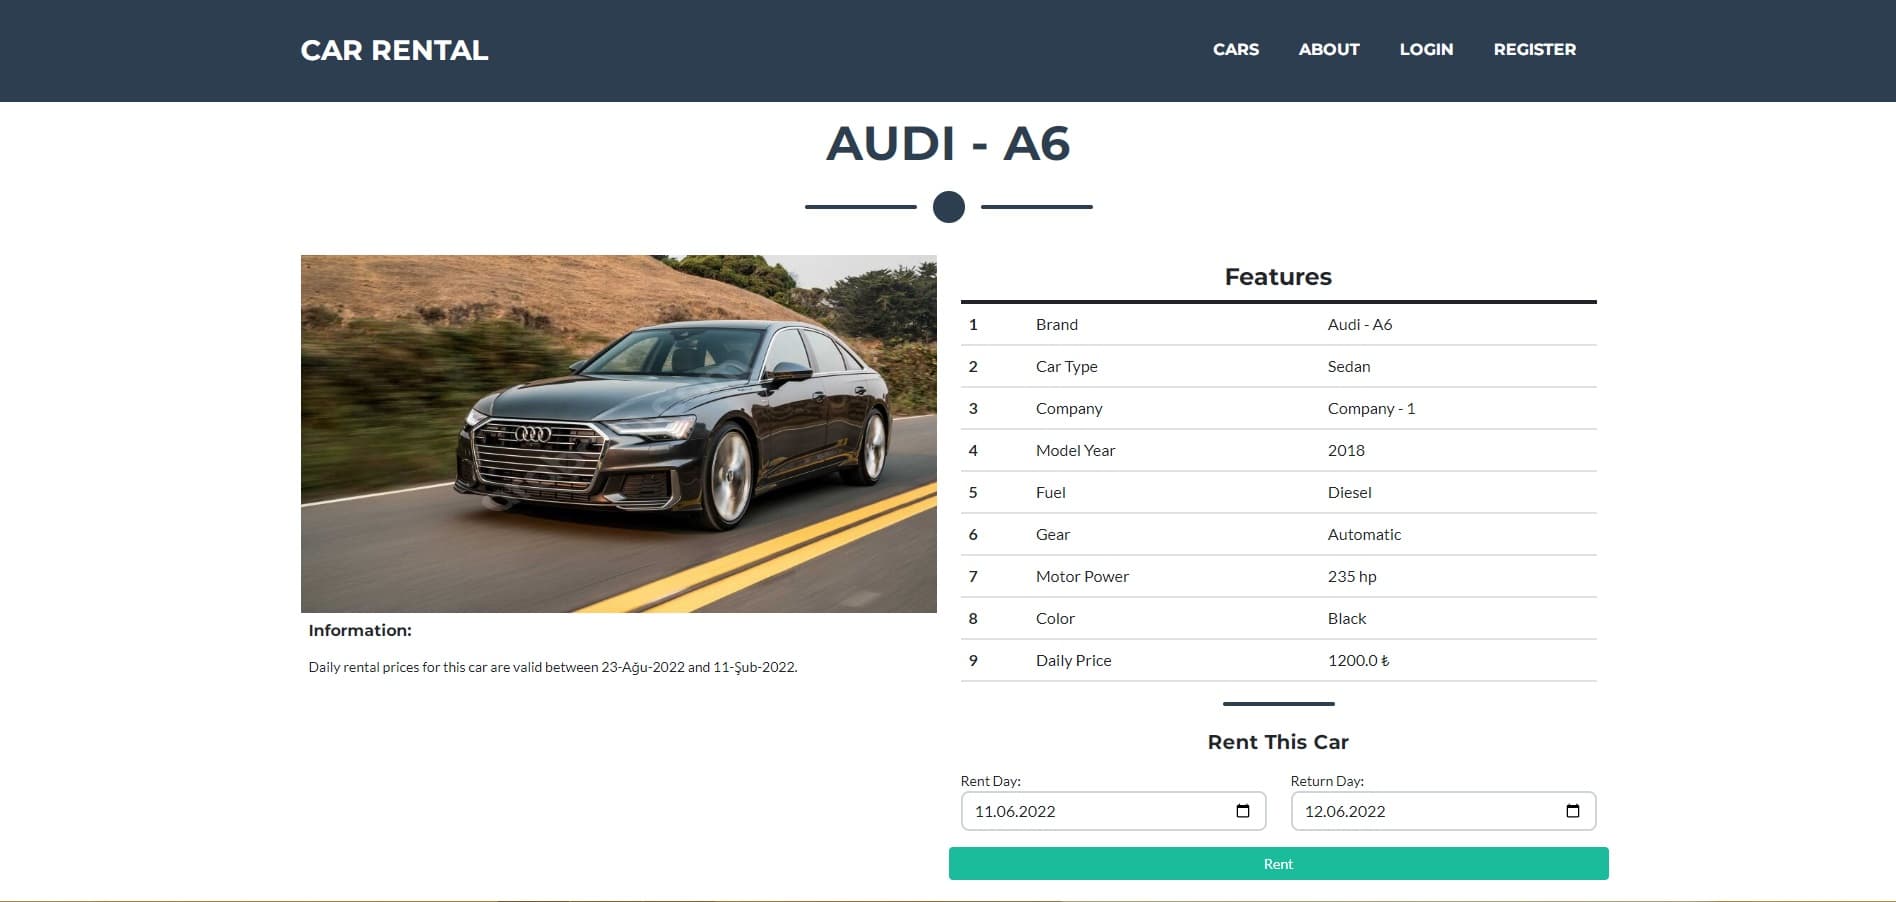Click row number 1 in Features table
The width and height of the screenshot is (1896, 902).
click(973, 324)
